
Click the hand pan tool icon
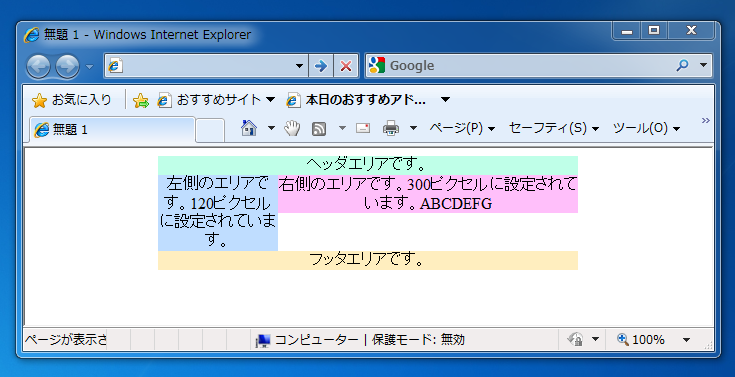click(x=292, y=128)
